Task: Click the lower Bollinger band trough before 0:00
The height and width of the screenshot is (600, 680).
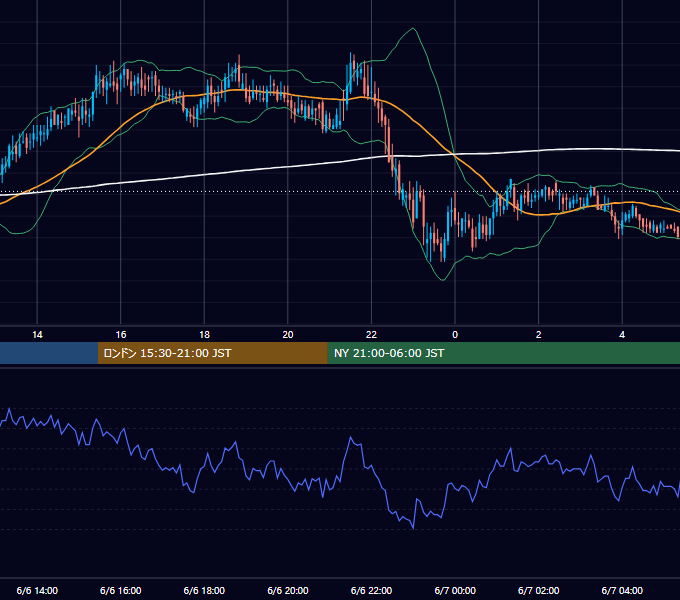Action: (x=443, y=280)
